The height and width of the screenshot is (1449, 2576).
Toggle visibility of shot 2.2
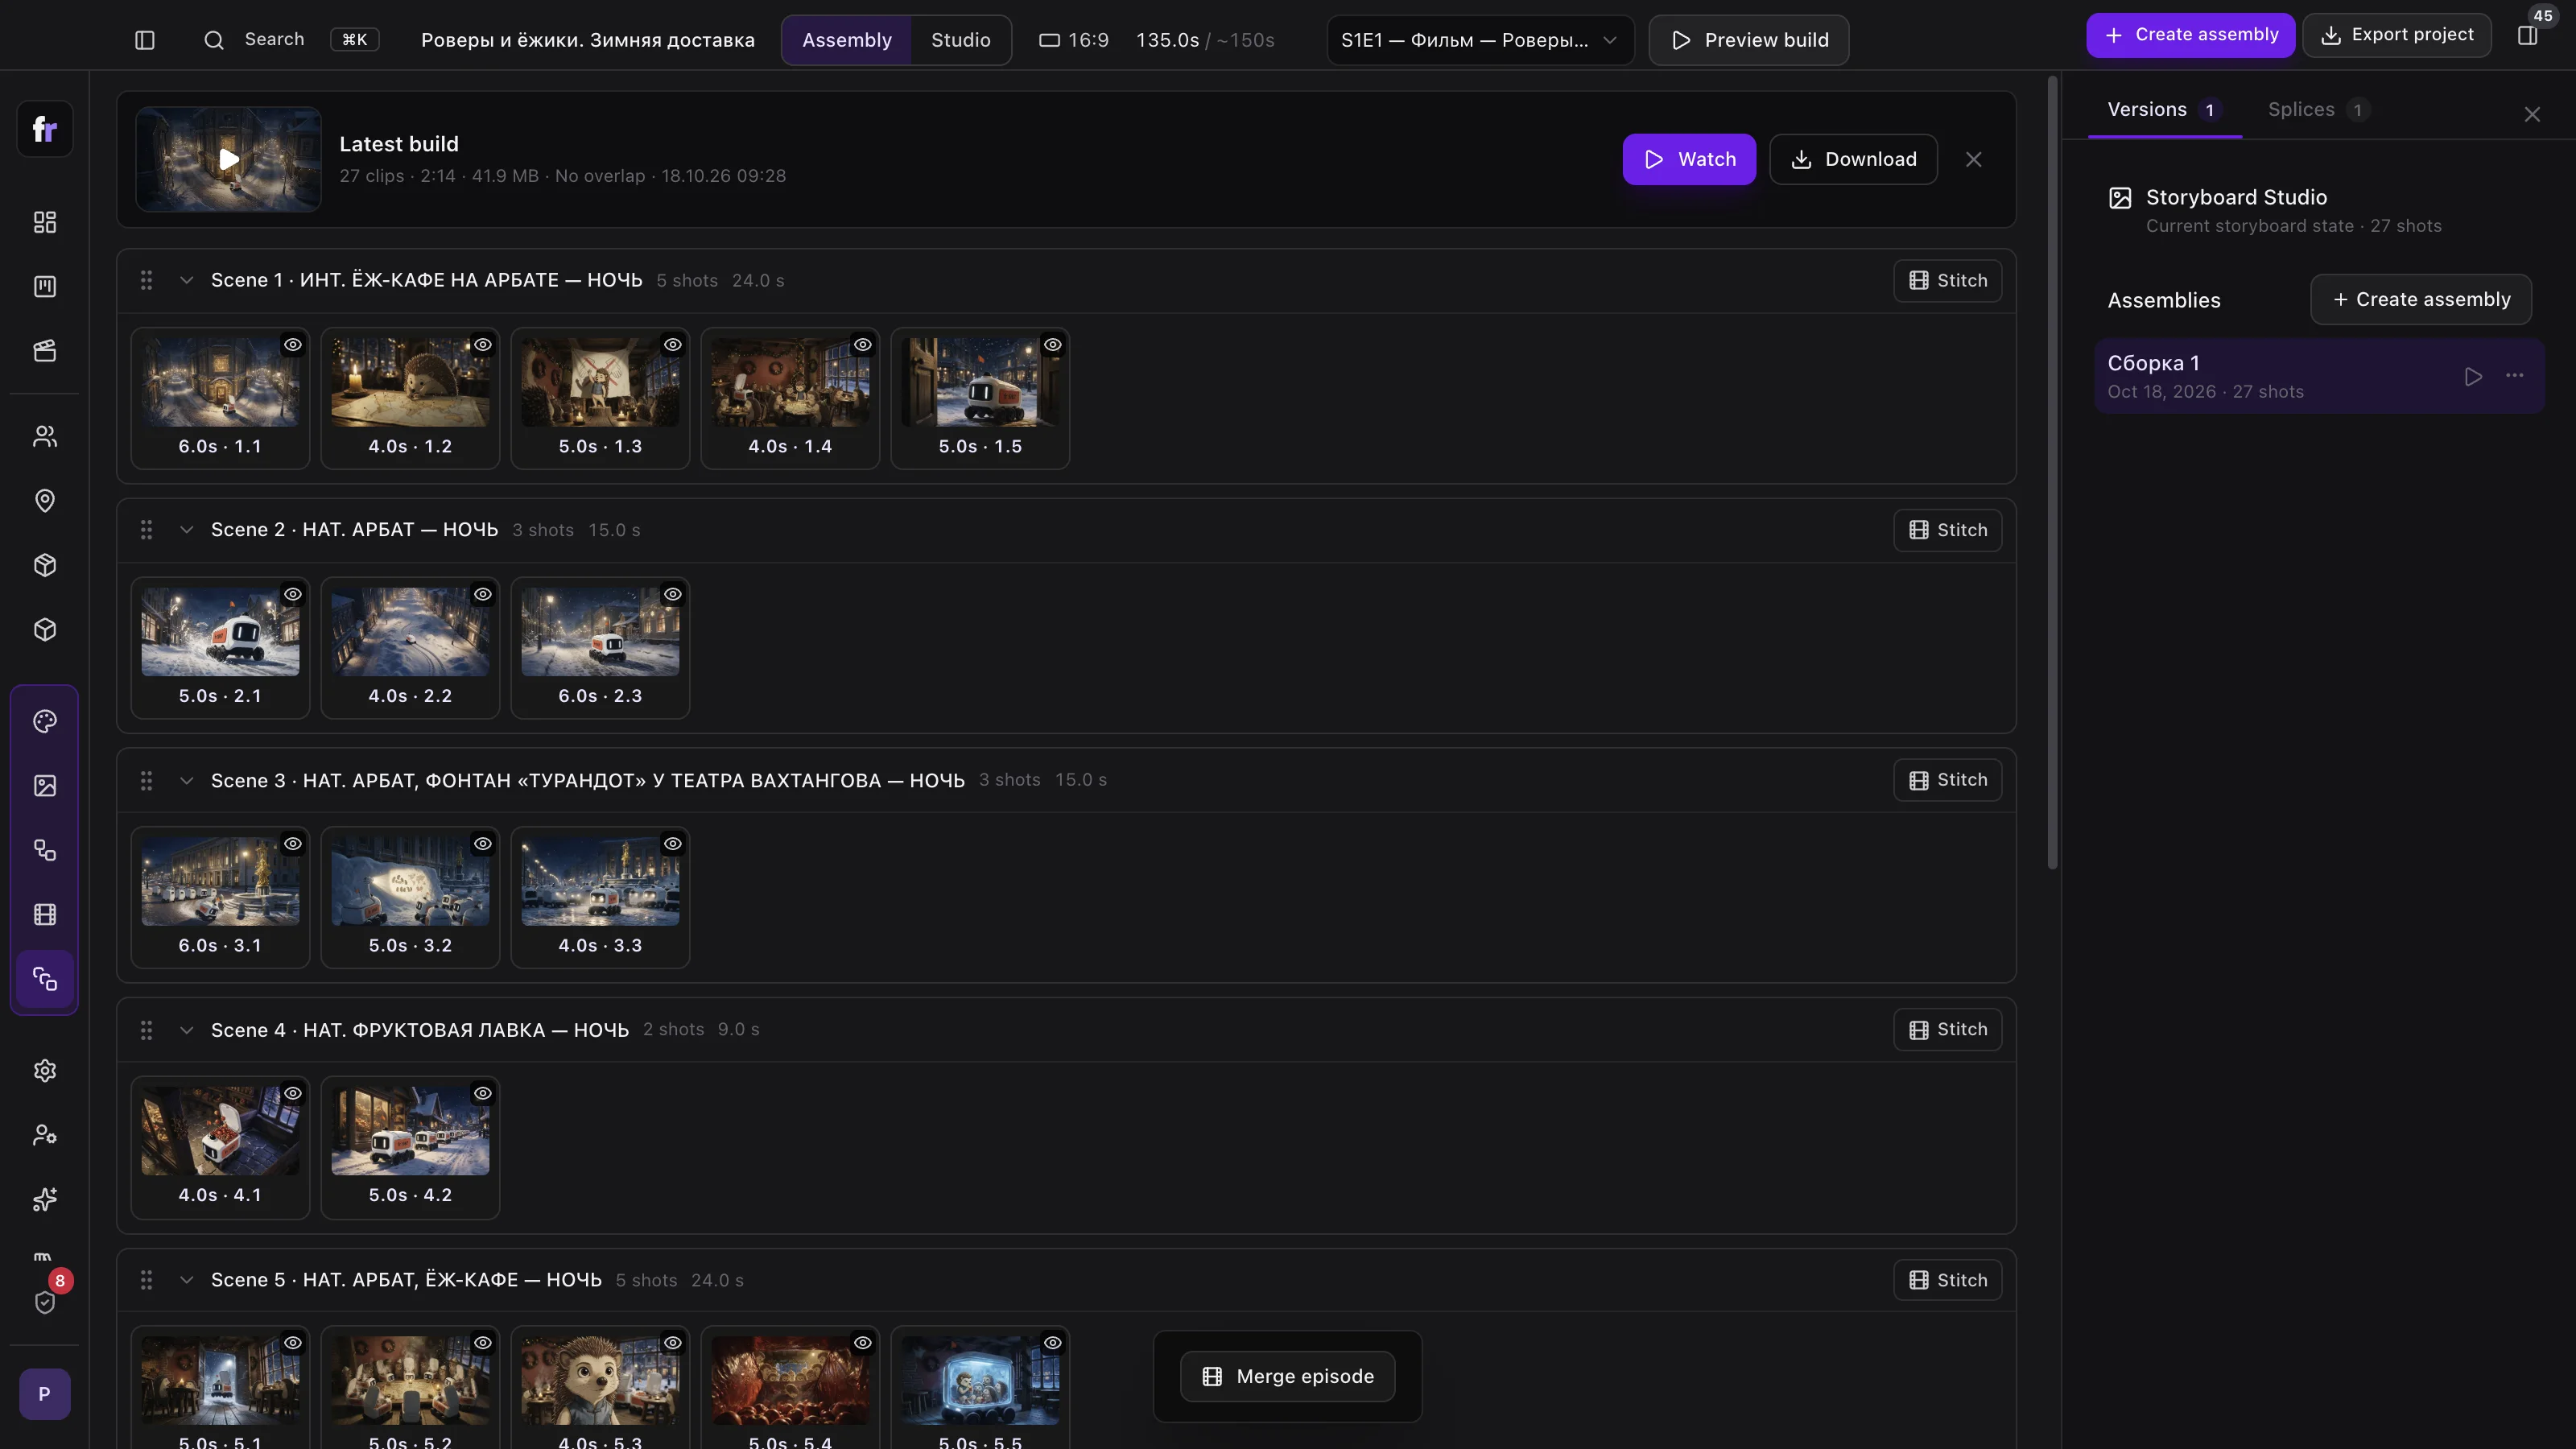[483, 595]
